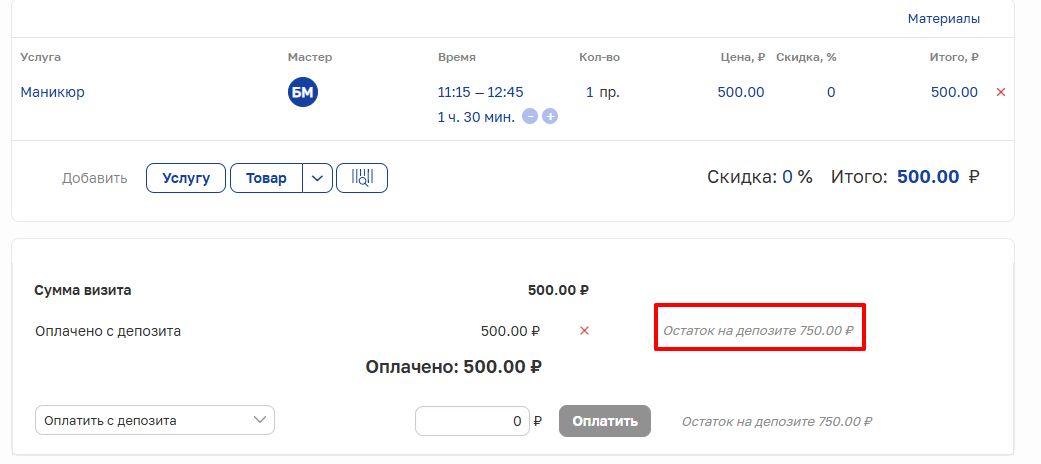The width and height of the screenshot is (1041, 464).
Task: Click the overall Скидка 0 % value
Action: (787, 177)
